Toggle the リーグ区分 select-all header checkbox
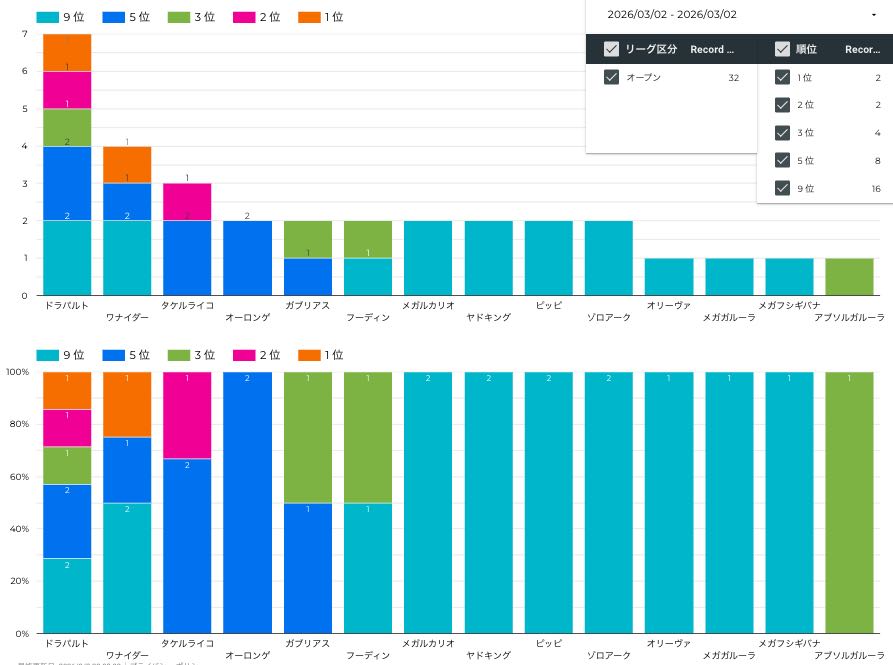This screenshot has height=665, width=893. tap(611, 49)
